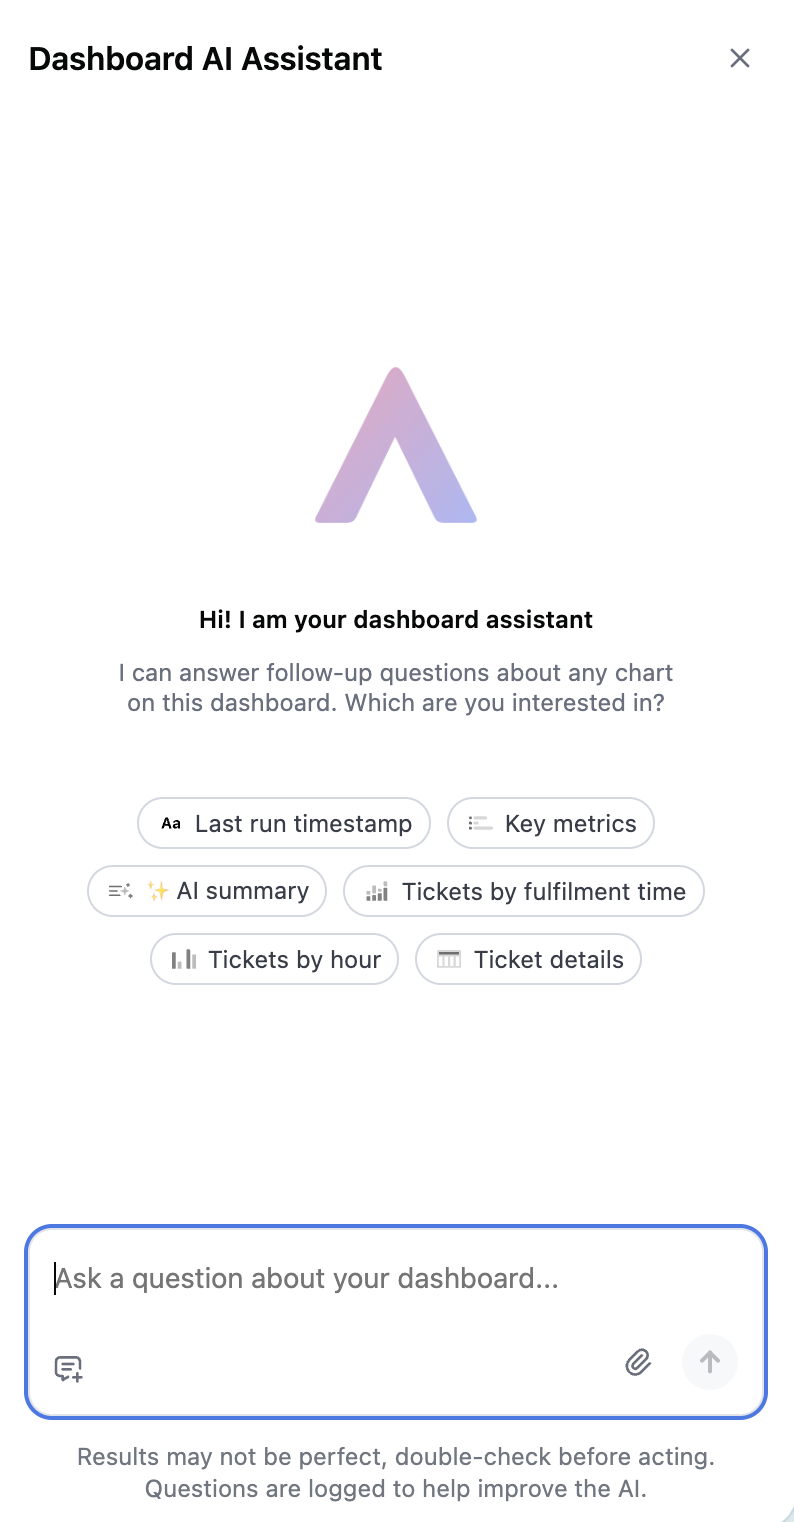Screen dimensions: 794x1522
Task: Close the Dashboard AI Assistant panel
Action: pos(740,58)
